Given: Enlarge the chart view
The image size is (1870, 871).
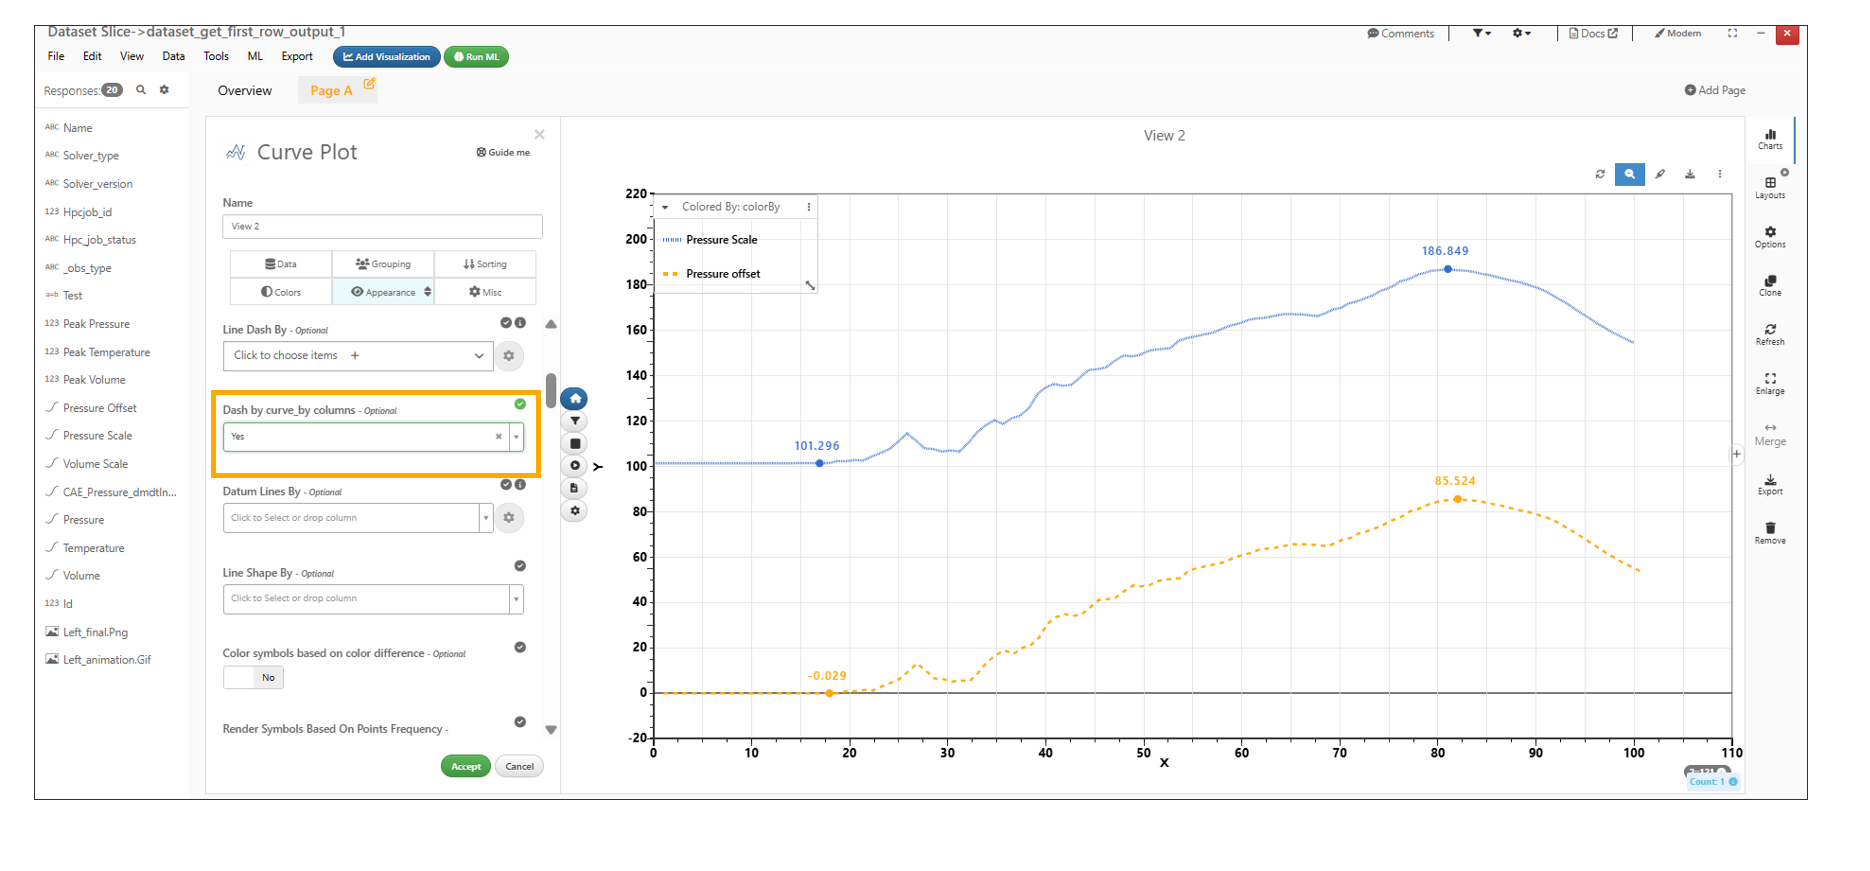Looking at the screenshot, I should [1770, 383].
